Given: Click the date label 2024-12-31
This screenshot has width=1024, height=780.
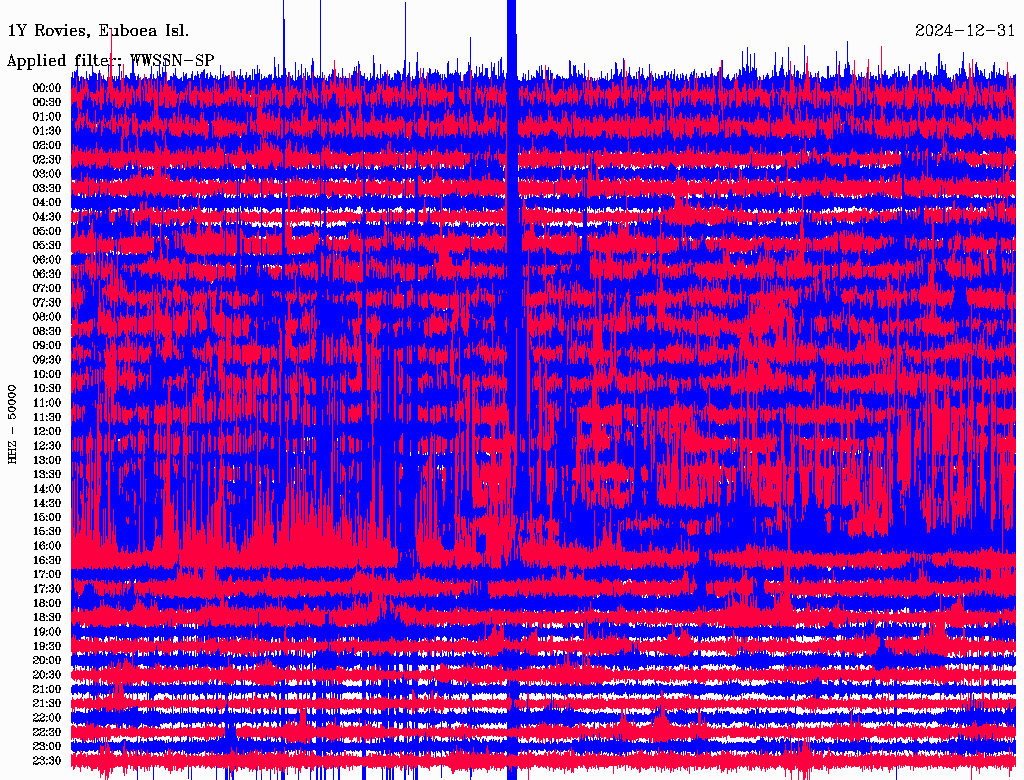Looking at the screenshot, I should point(965,30).
